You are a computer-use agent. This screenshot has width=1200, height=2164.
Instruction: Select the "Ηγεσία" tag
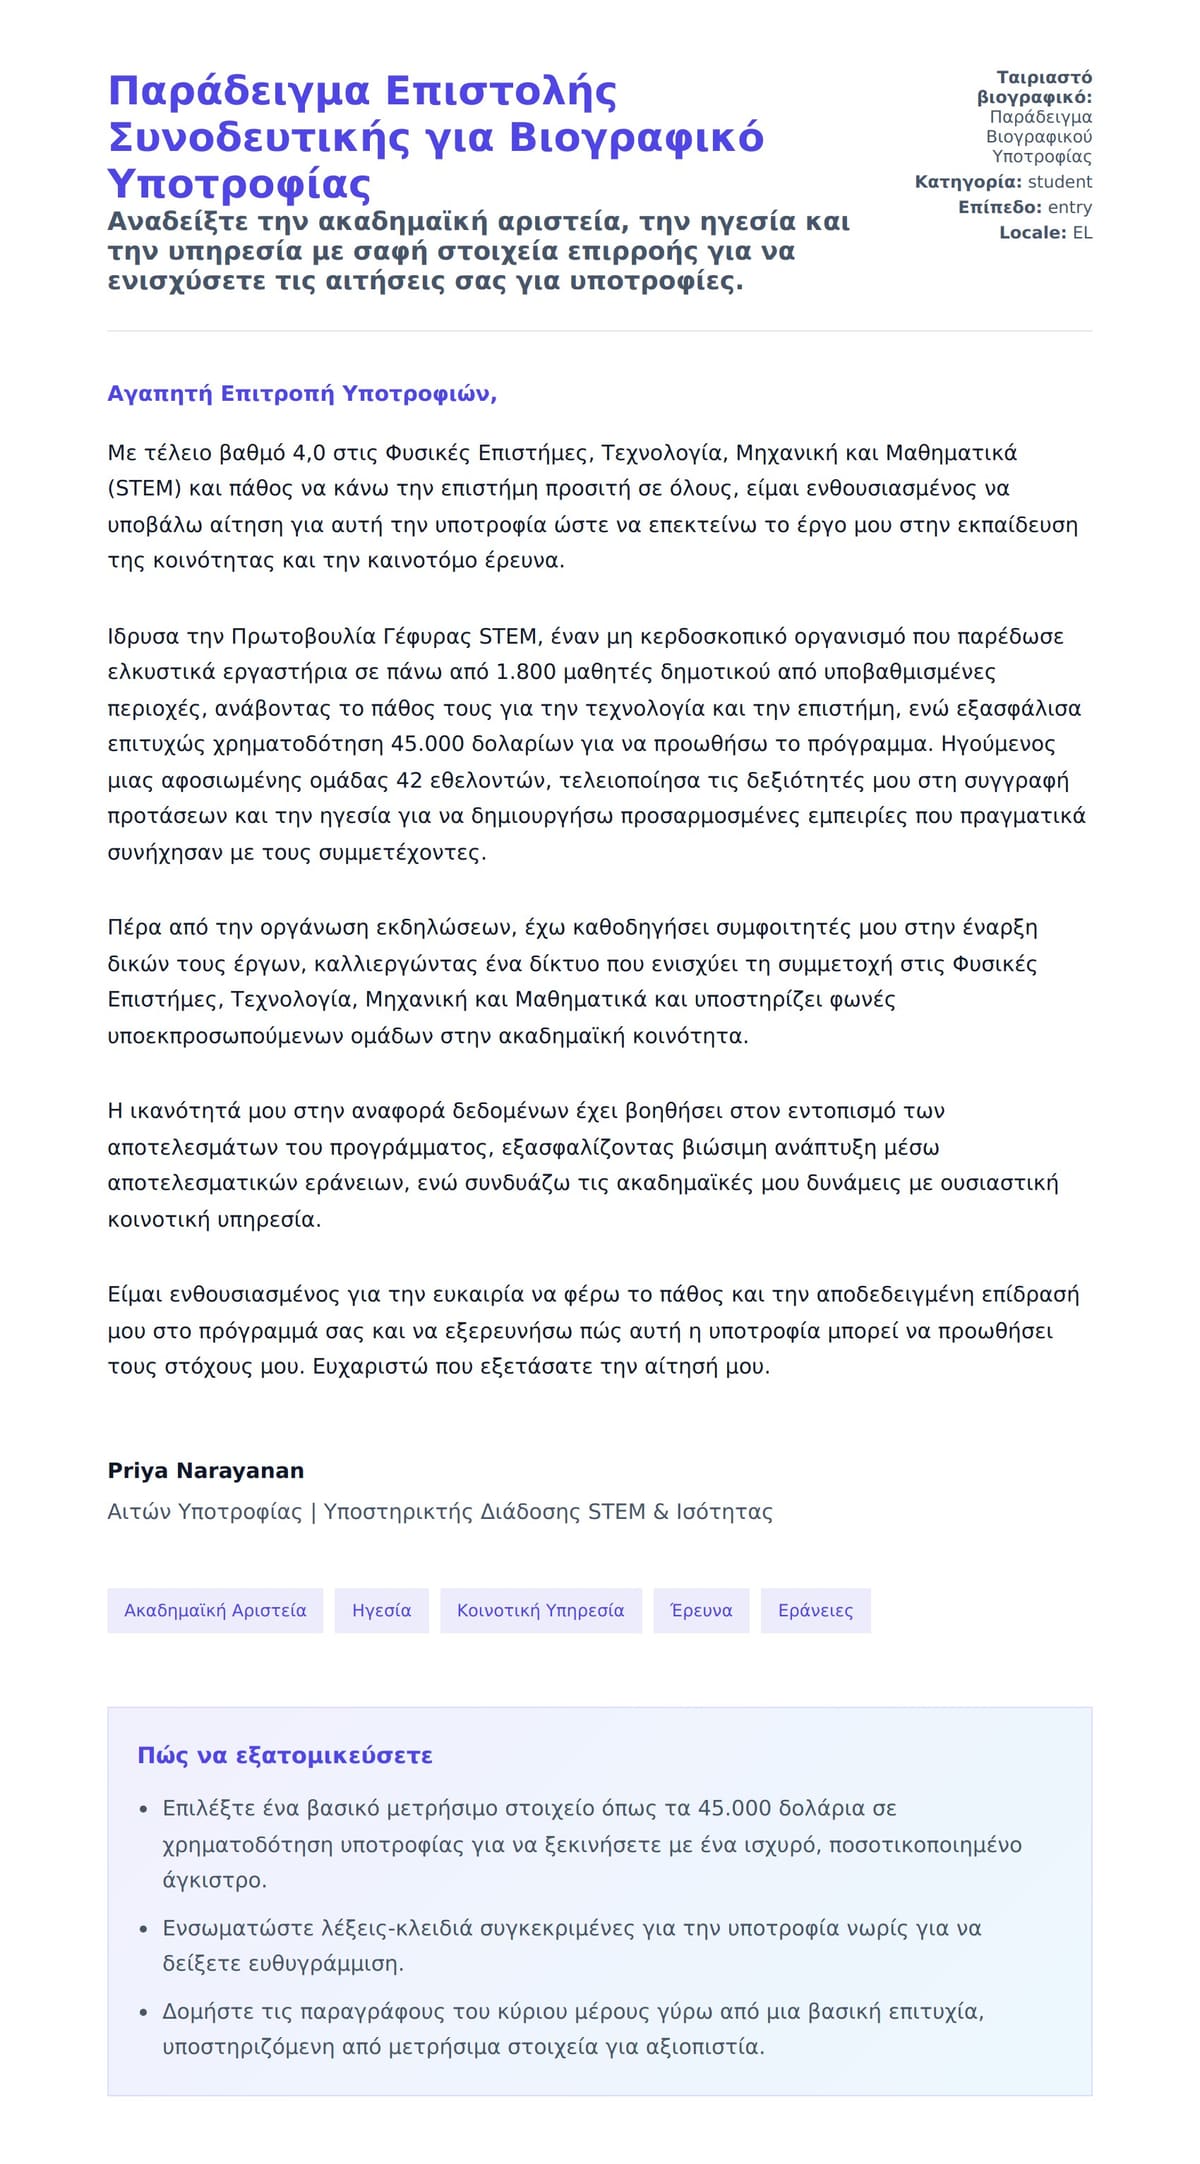click(x=381, y=1610)
